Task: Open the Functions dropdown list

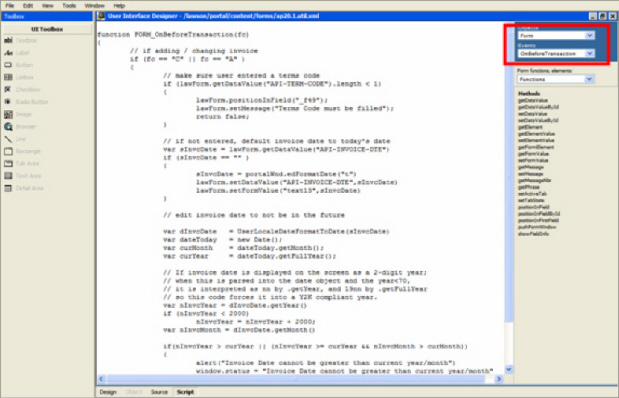Action: tap(556, 79)
